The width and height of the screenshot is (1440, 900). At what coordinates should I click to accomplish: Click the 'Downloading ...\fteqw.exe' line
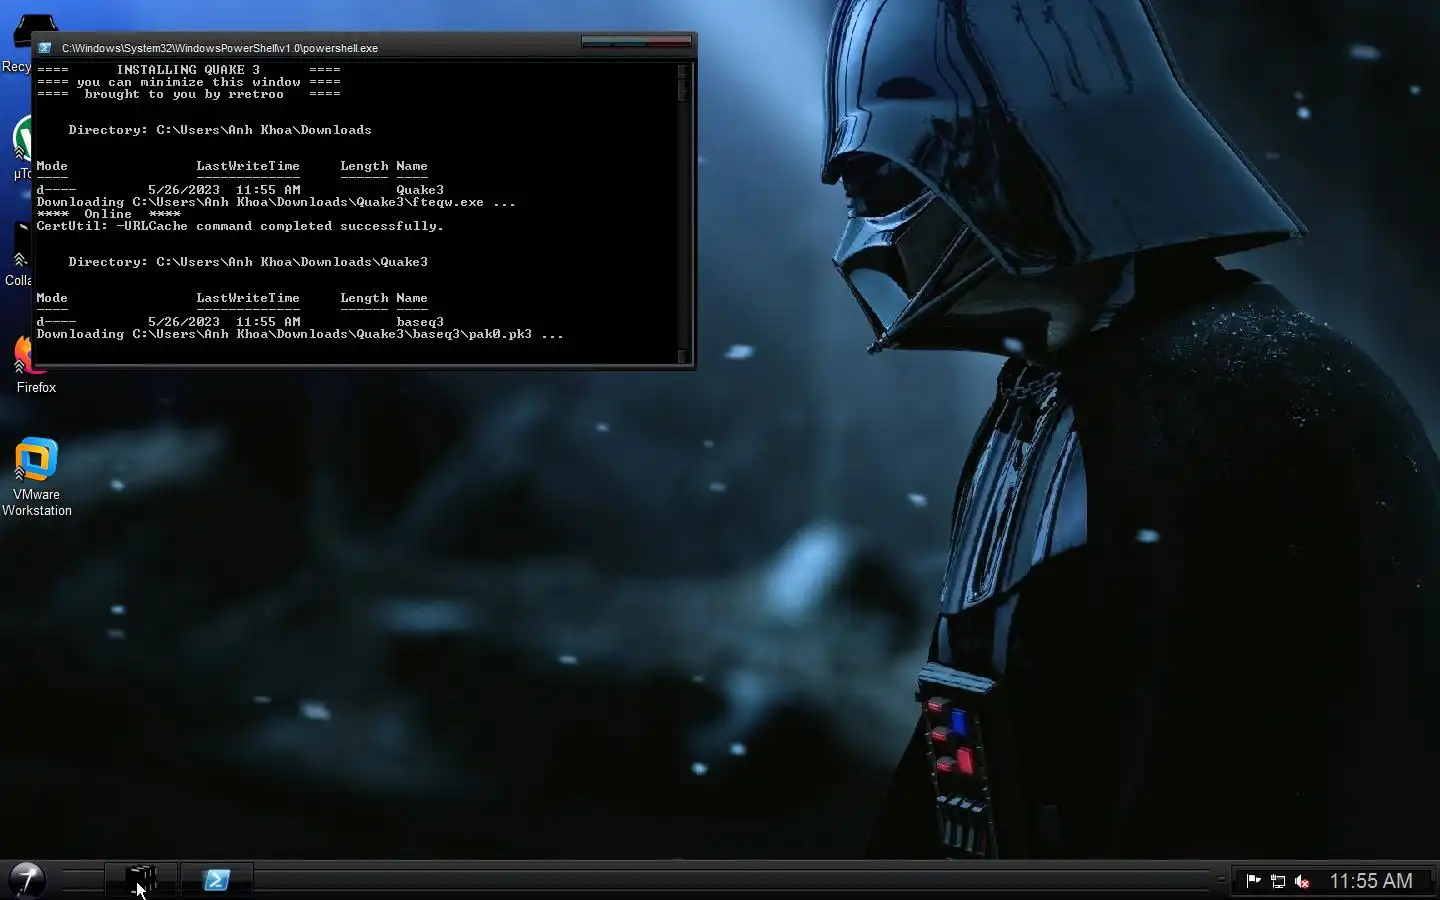coord(276,202)
